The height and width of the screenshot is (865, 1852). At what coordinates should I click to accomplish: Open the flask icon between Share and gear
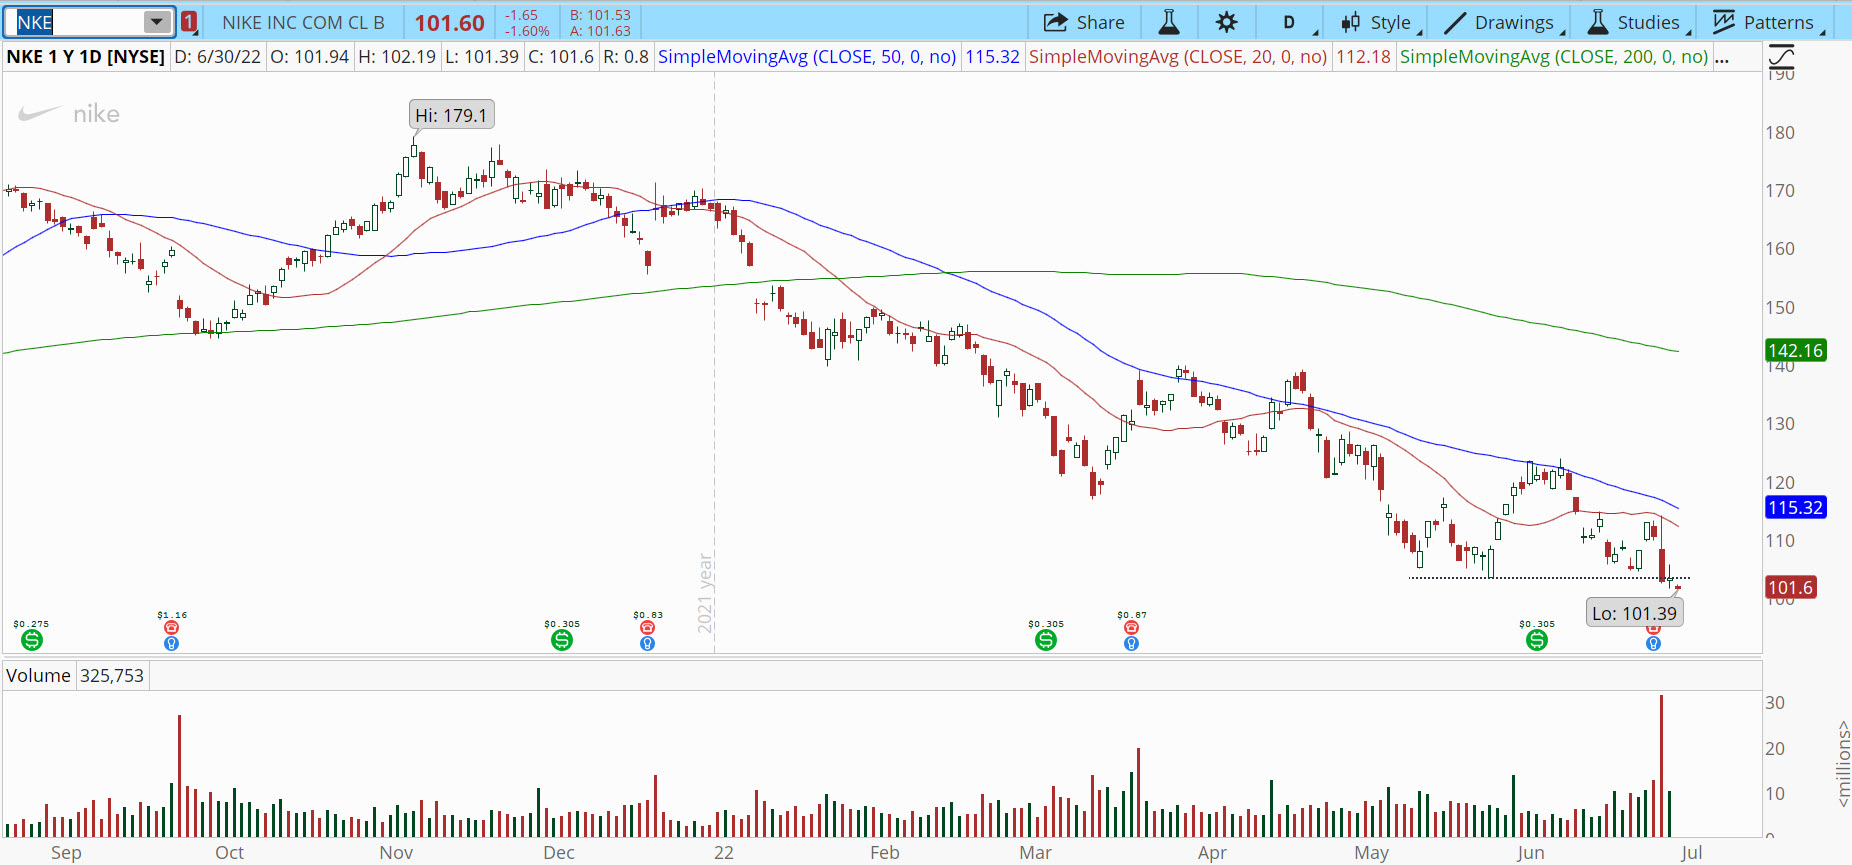pyautogui.click(x=1168, y=22)
